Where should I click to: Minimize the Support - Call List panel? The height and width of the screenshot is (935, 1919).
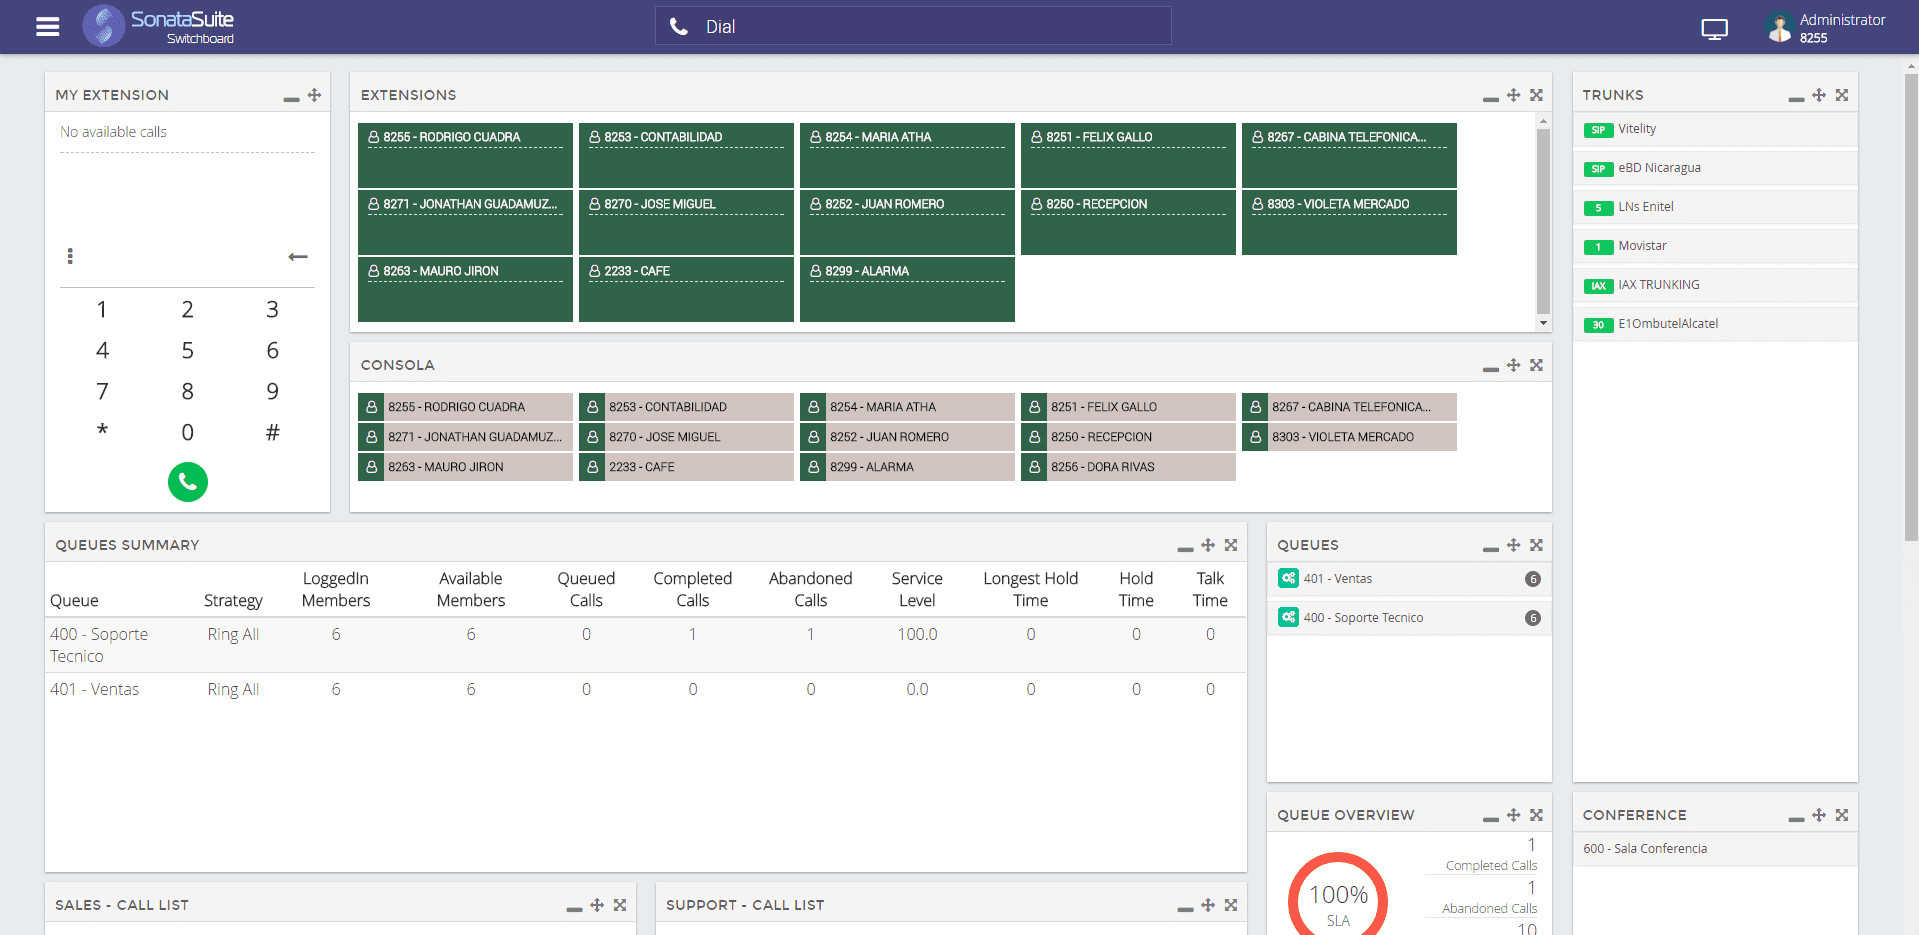tap(1185, 908)
